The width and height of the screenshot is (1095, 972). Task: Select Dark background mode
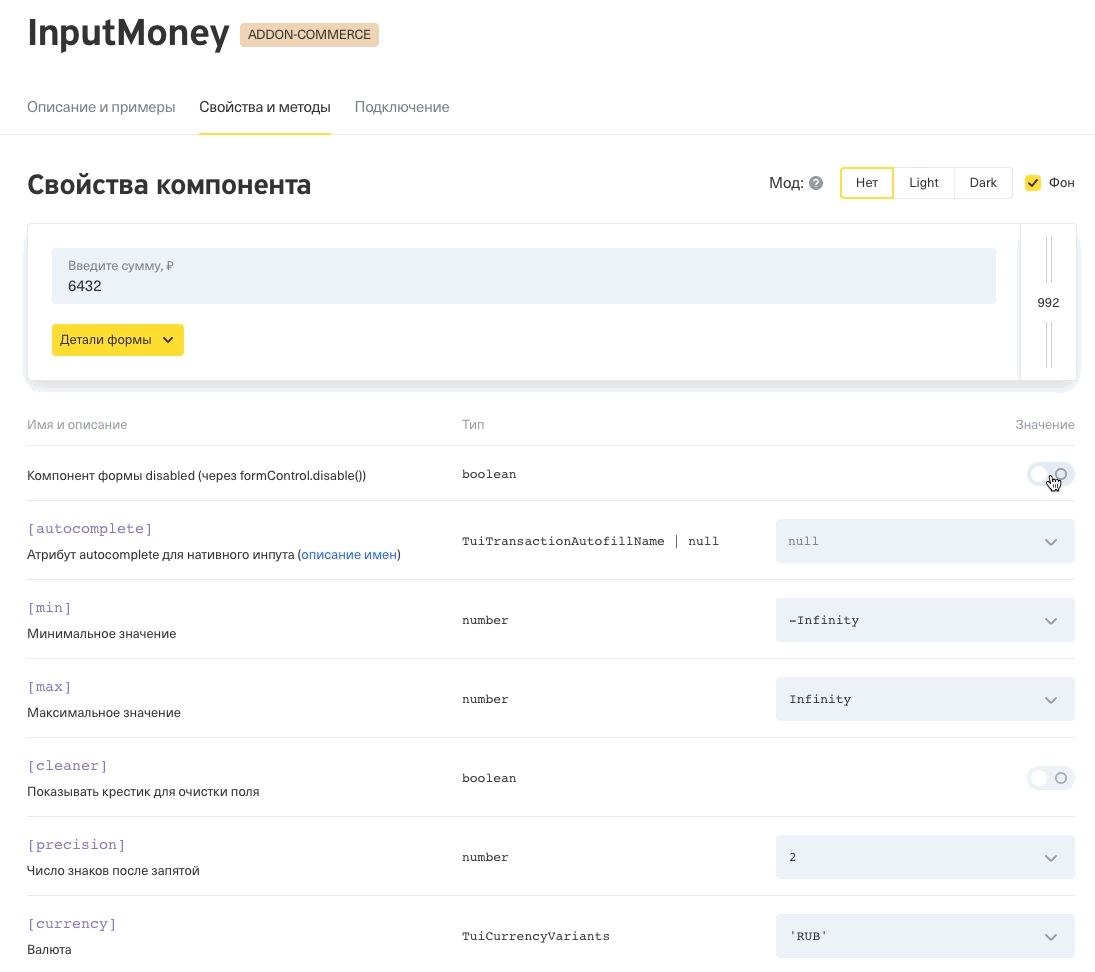(982, 183)
